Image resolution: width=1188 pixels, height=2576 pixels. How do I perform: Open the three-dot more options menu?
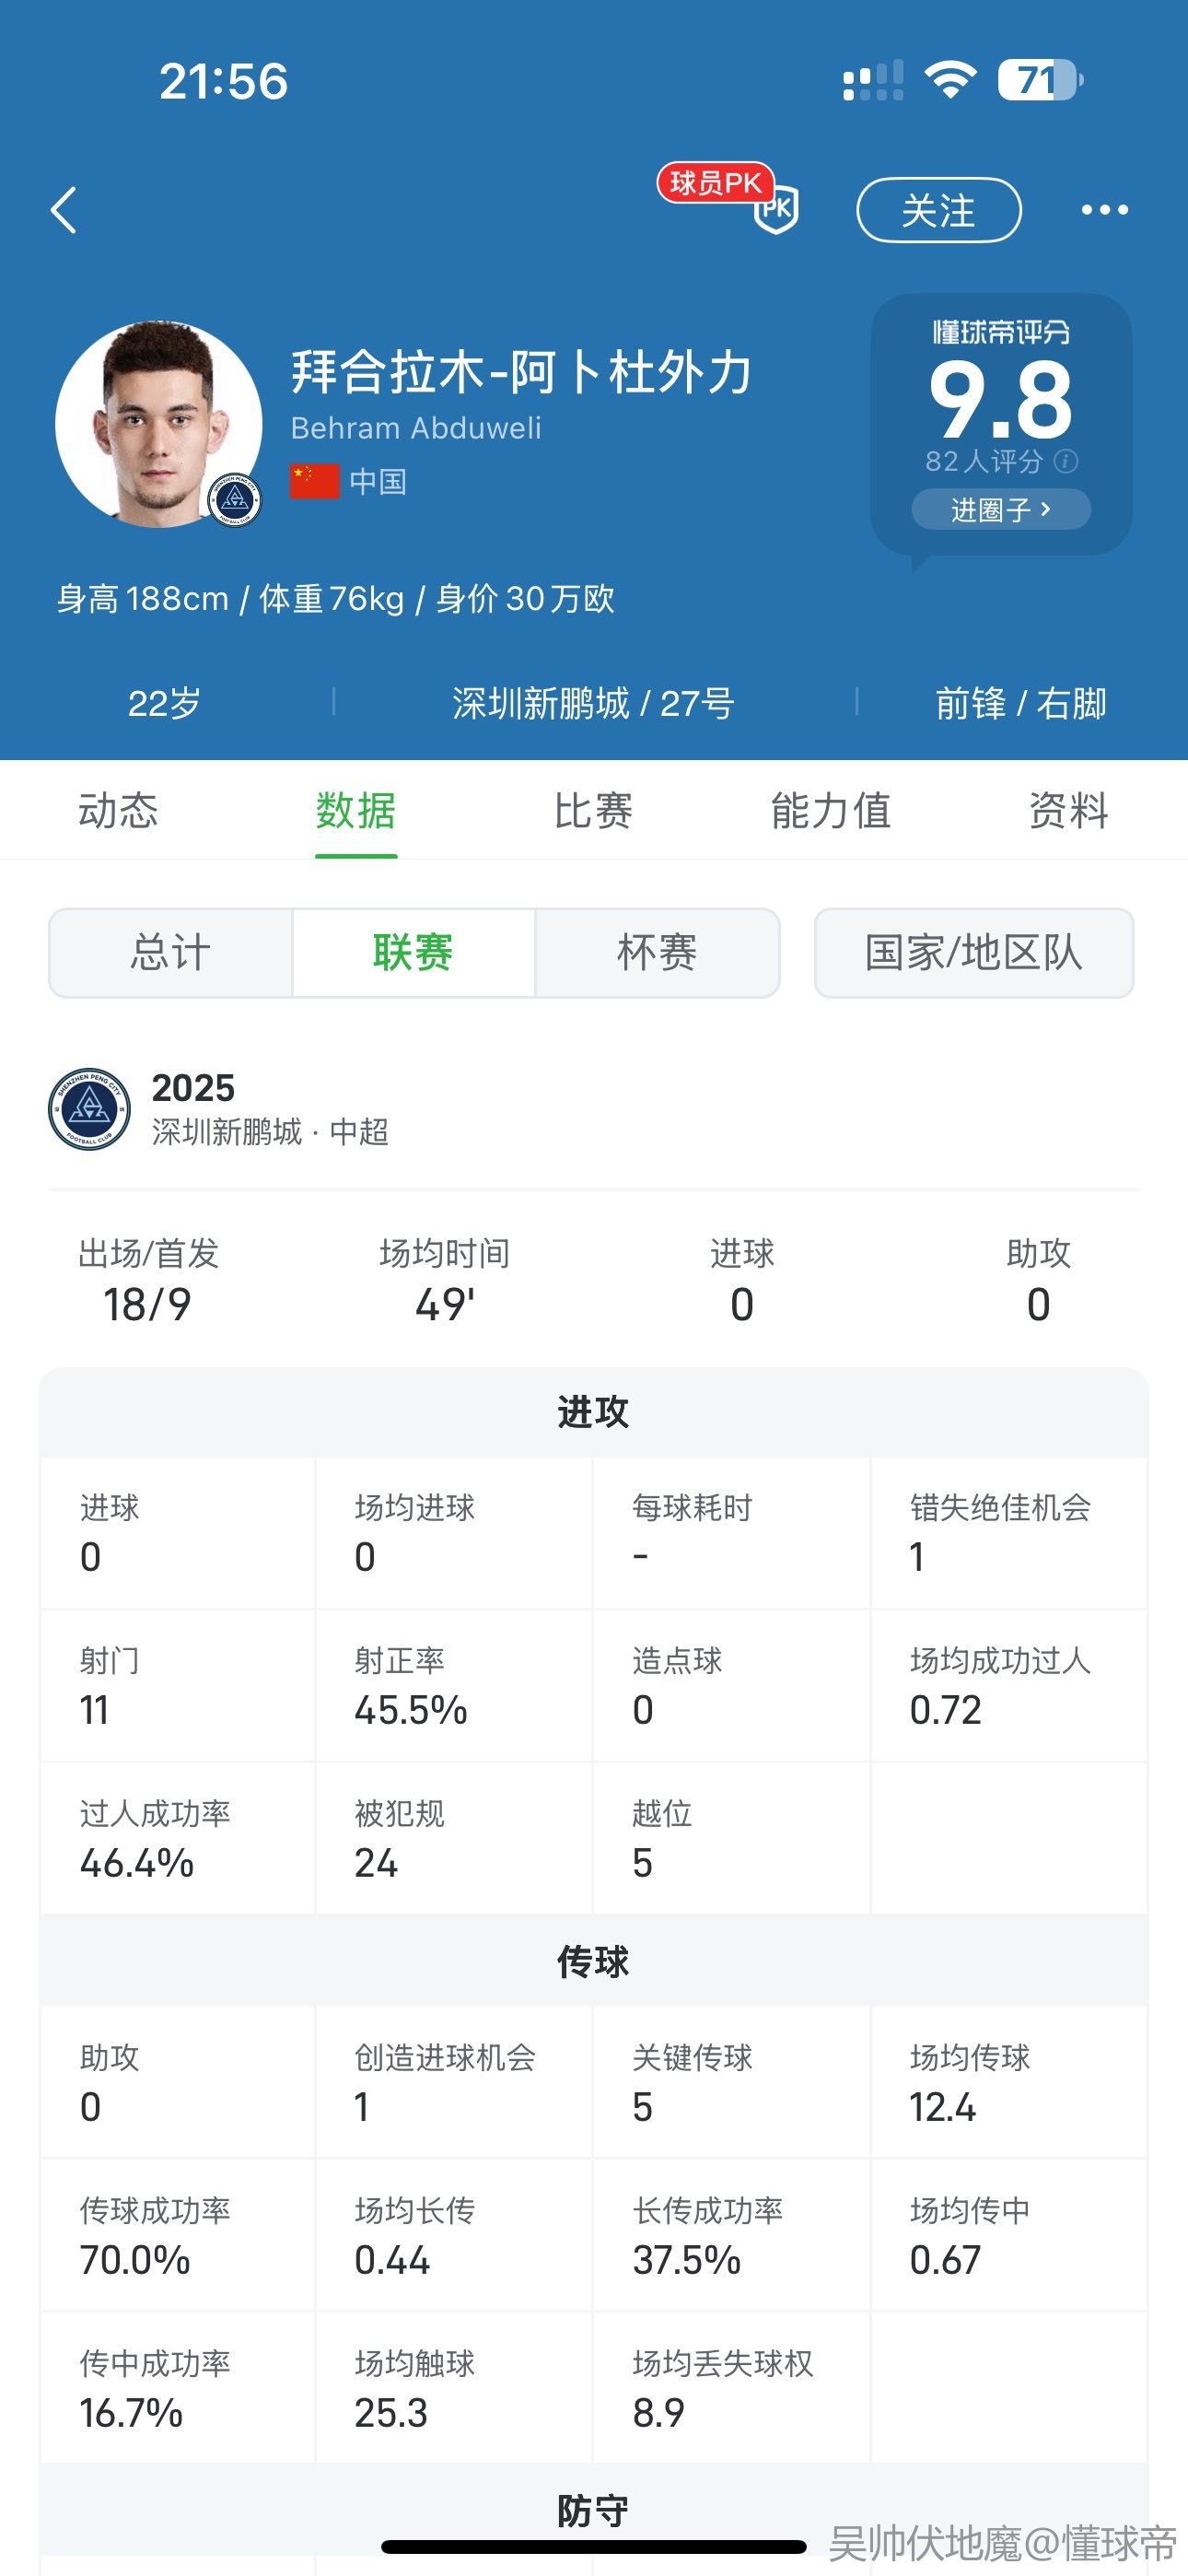coord(1104,210)
